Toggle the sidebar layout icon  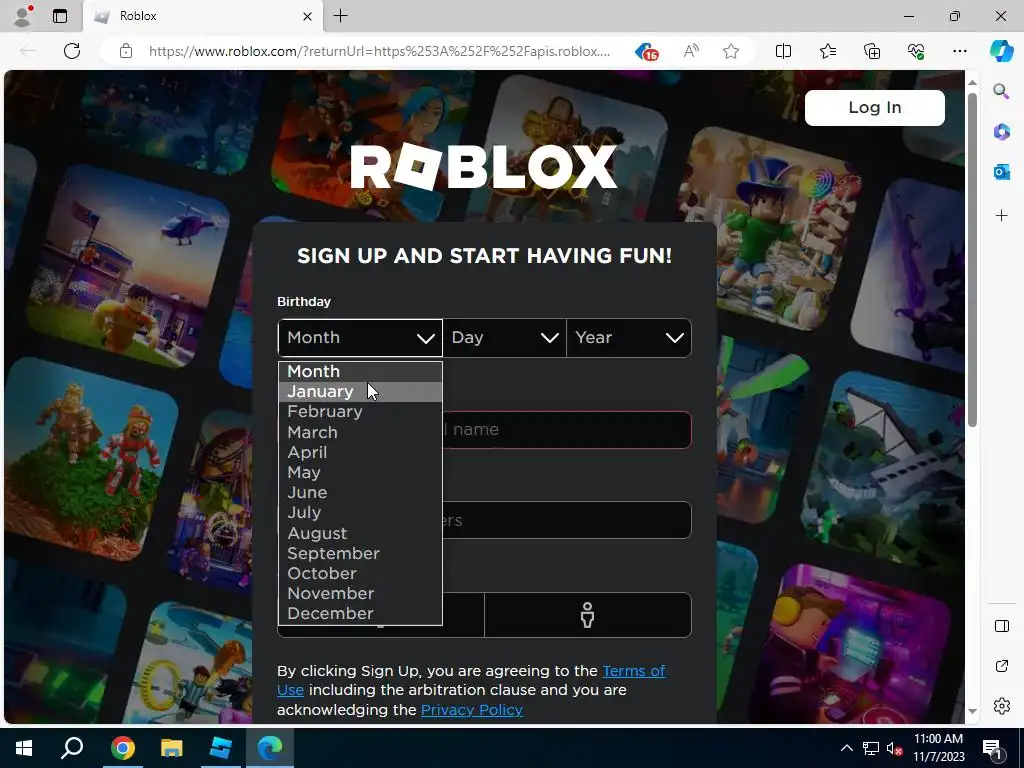tap(1001, 626)
